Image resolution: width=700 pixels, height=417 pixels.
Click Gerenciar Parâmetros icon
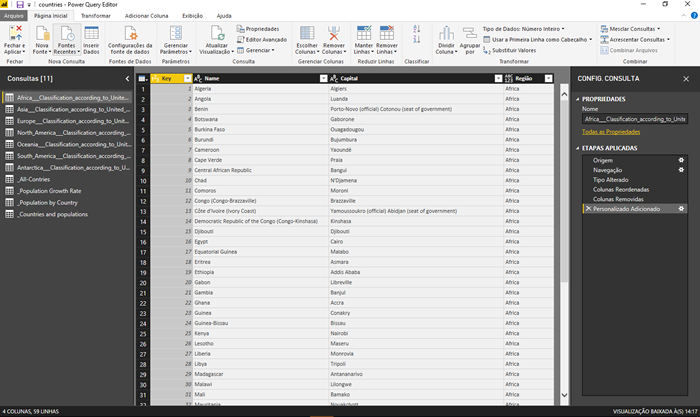click(x=176, y=33)
